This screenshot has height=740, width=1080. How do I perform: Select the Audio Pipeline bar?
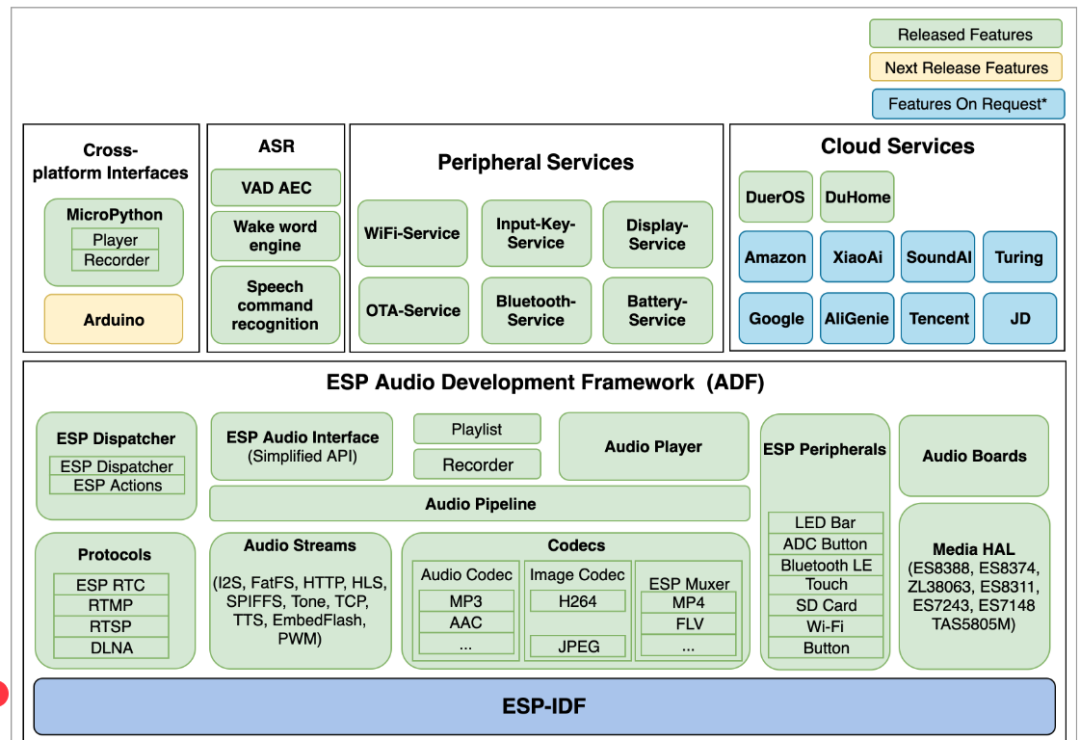(x=480, y=504)
